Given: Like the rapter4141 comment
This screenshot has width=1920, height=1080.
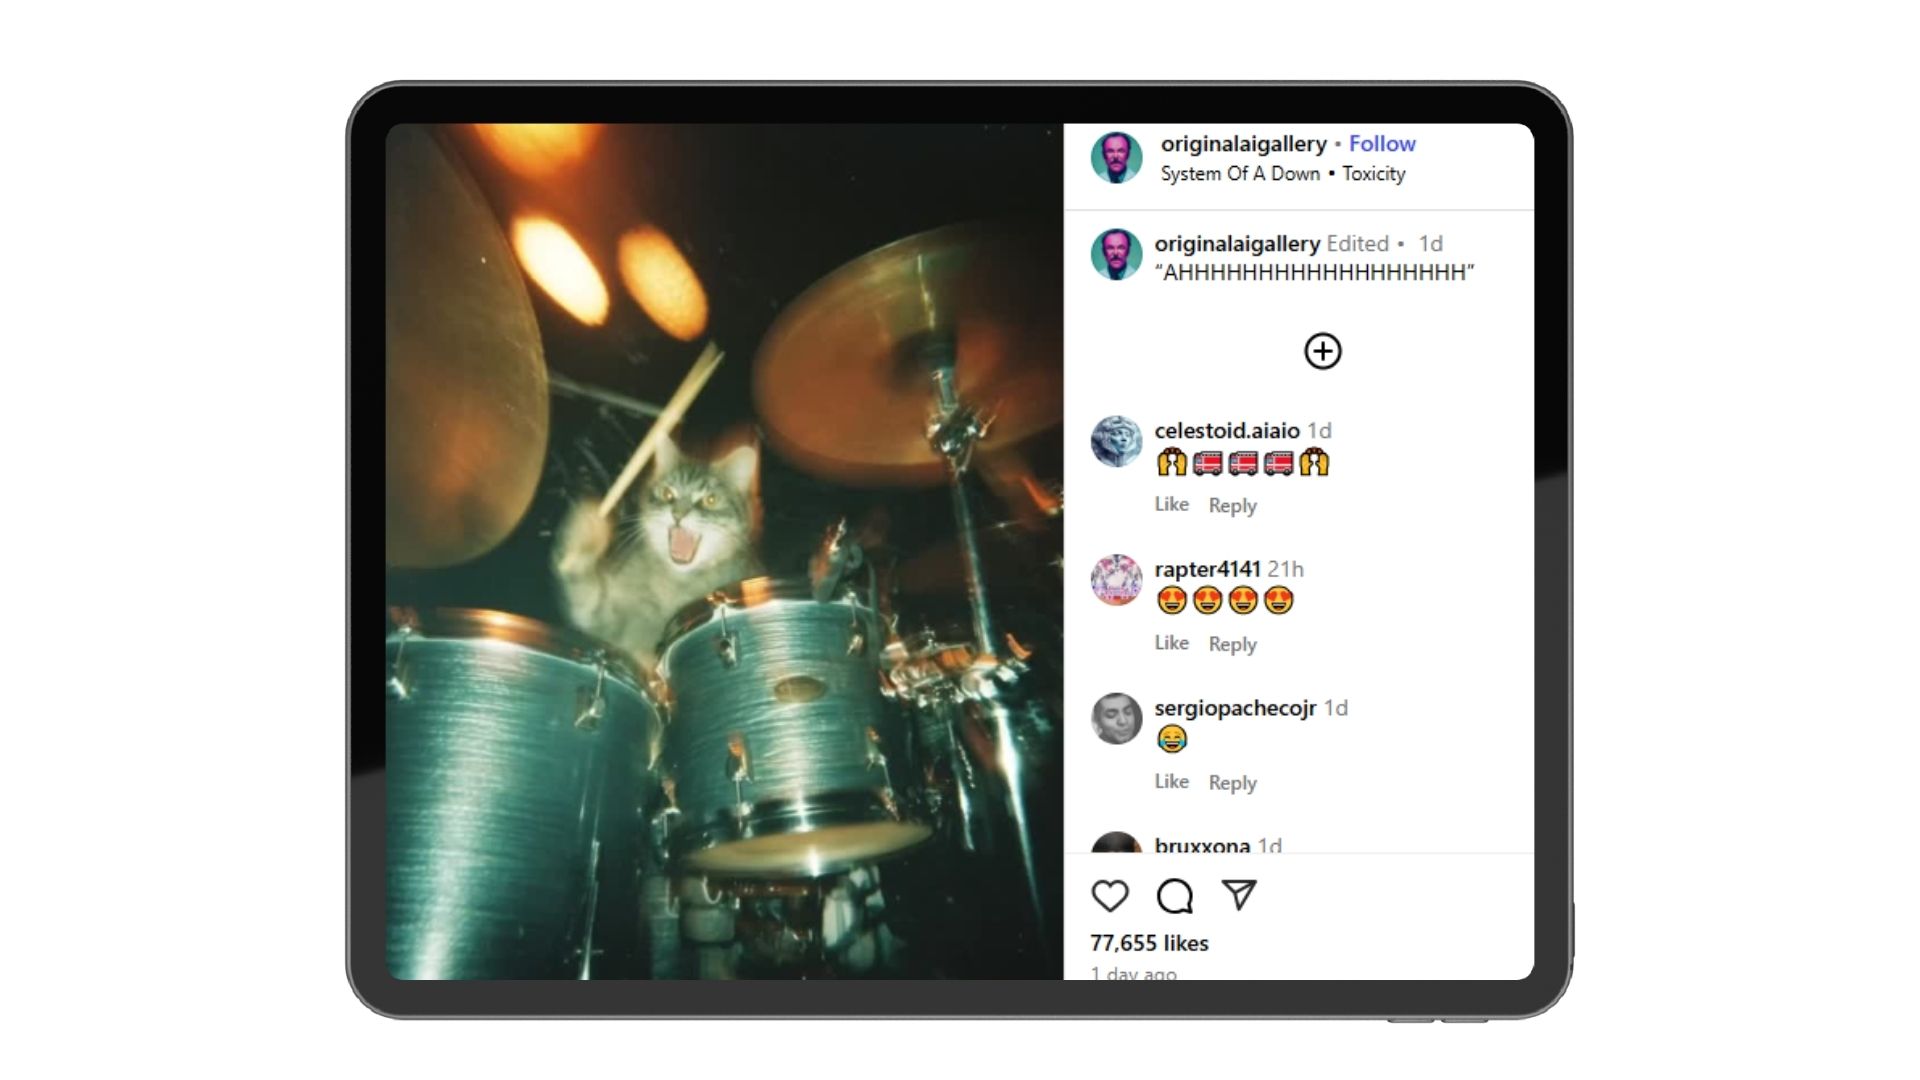Looking at the screenshot, I should tap(1171, 643).
